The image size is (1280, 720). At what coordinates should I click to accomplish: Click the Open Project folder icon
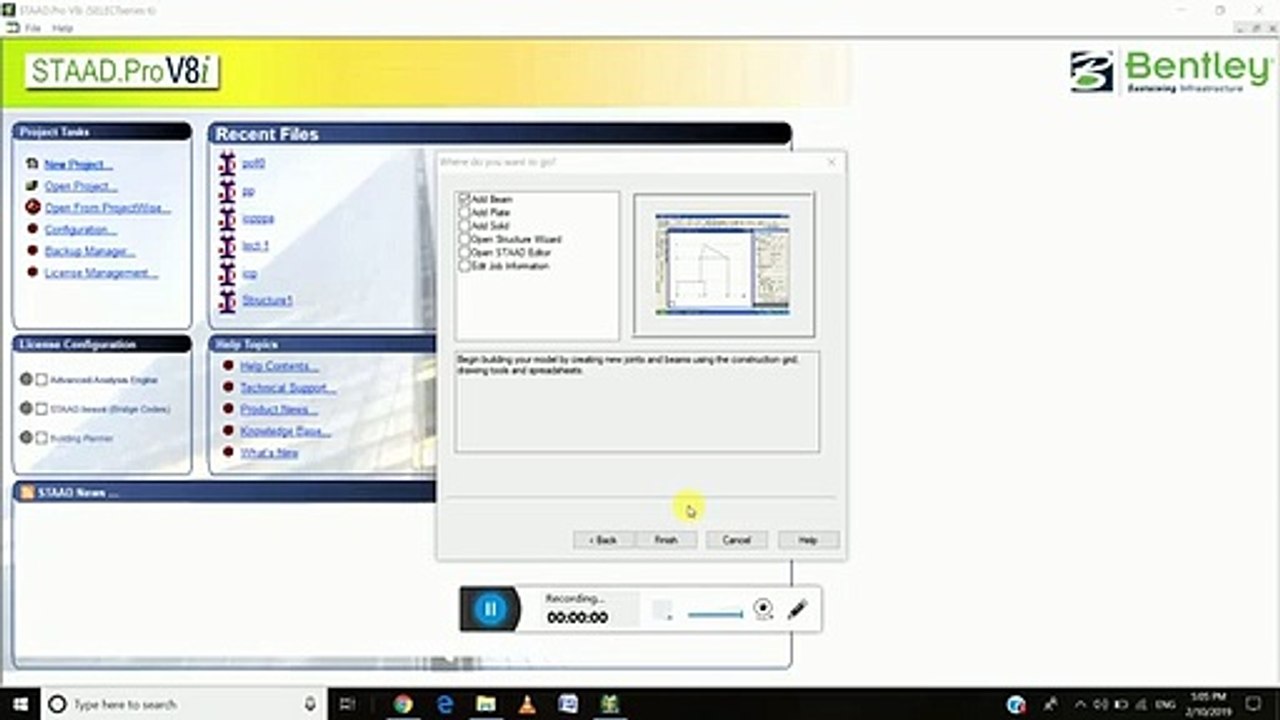(32, 186)
